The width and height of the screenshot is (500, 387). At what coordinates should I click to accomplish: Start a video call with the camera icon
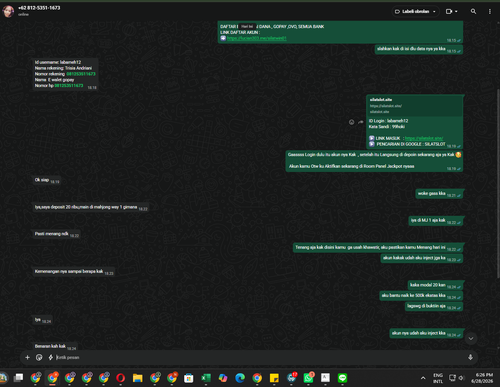449,11
